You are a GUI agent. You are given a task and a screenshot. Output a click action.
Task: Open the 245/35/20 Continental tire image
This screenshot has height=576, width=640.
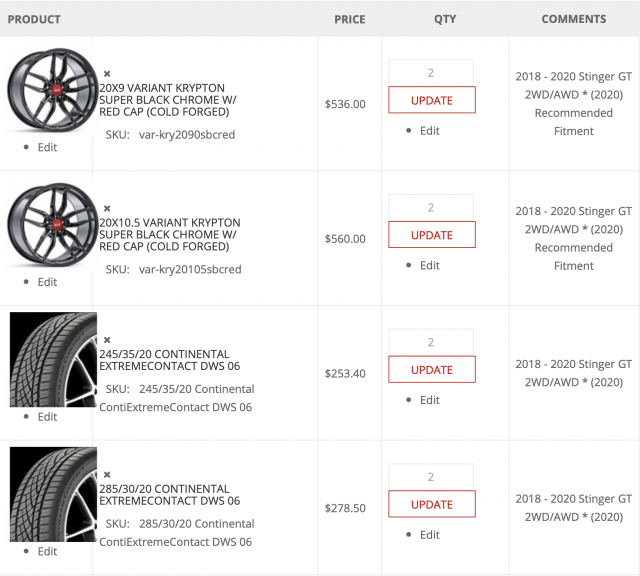(53, 359)
